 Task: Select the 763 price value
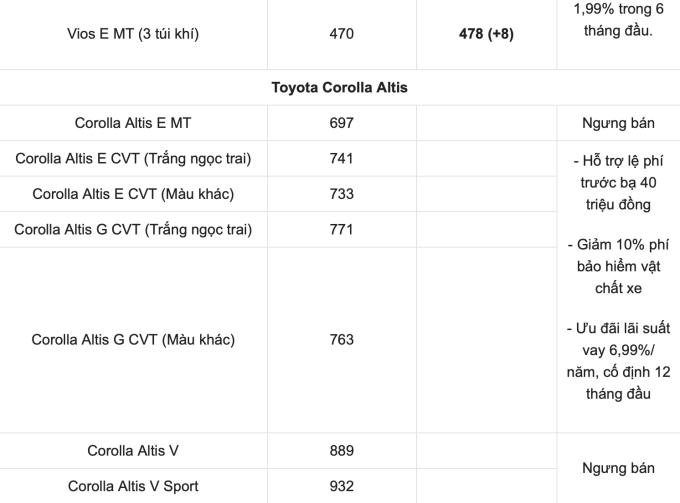(x=341, y=339)
